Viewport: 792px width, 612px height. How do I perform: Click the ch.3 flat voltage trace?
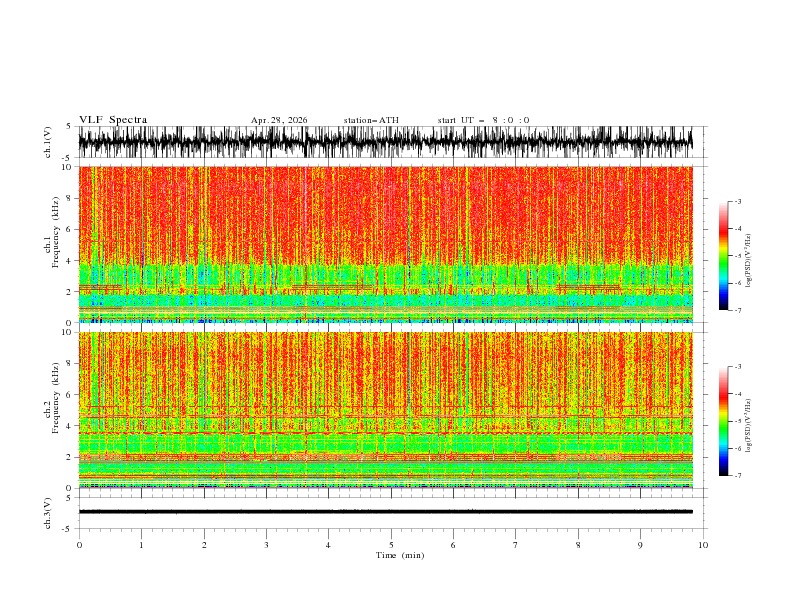coord(385,512)
